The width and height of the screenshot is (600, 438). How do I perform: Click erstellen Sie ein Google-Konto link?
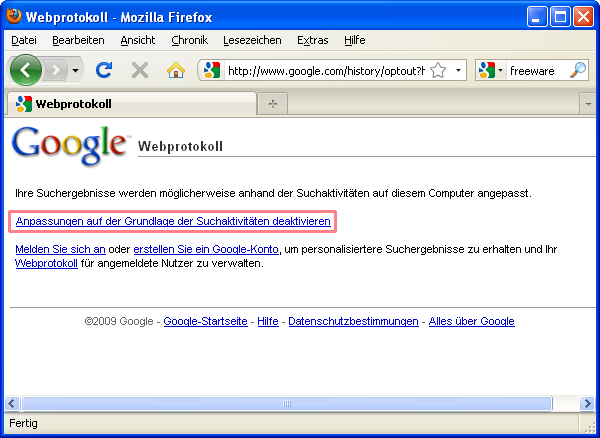(x=206, y=249)
